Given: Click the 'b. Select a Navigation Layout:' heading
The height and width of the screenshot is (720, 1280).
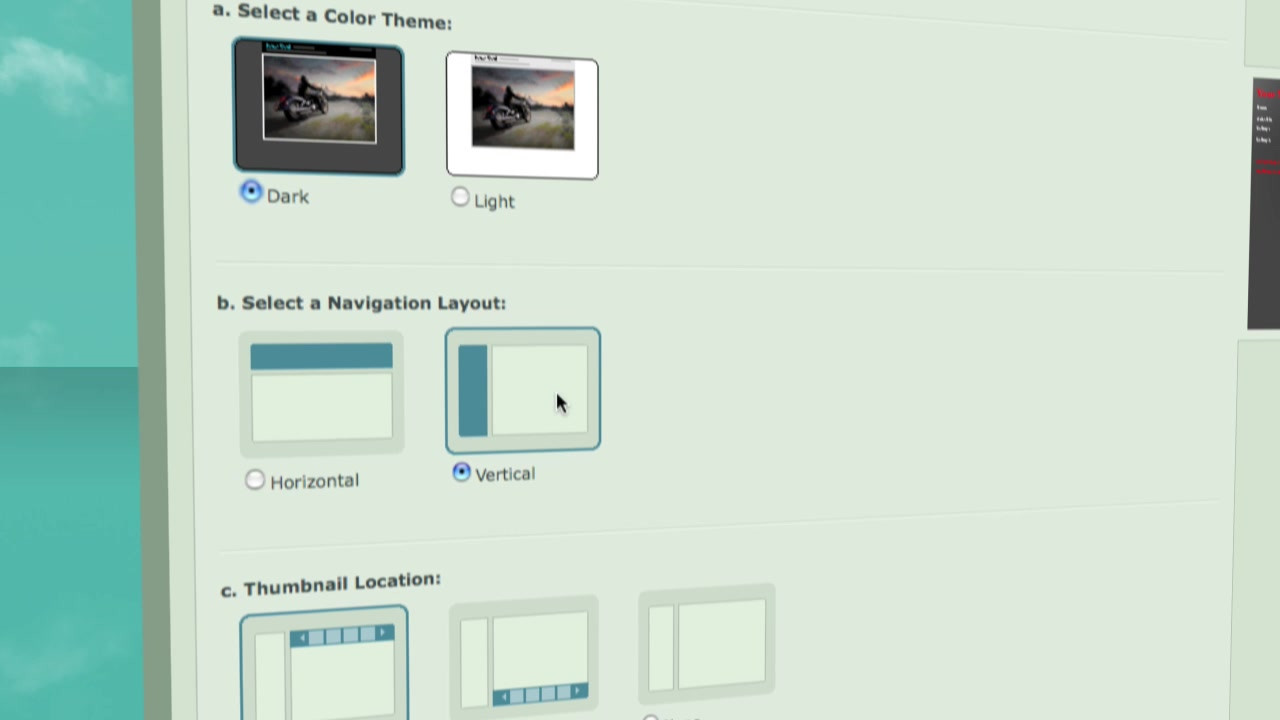Looking at the screenshot, I should (361, 302).
